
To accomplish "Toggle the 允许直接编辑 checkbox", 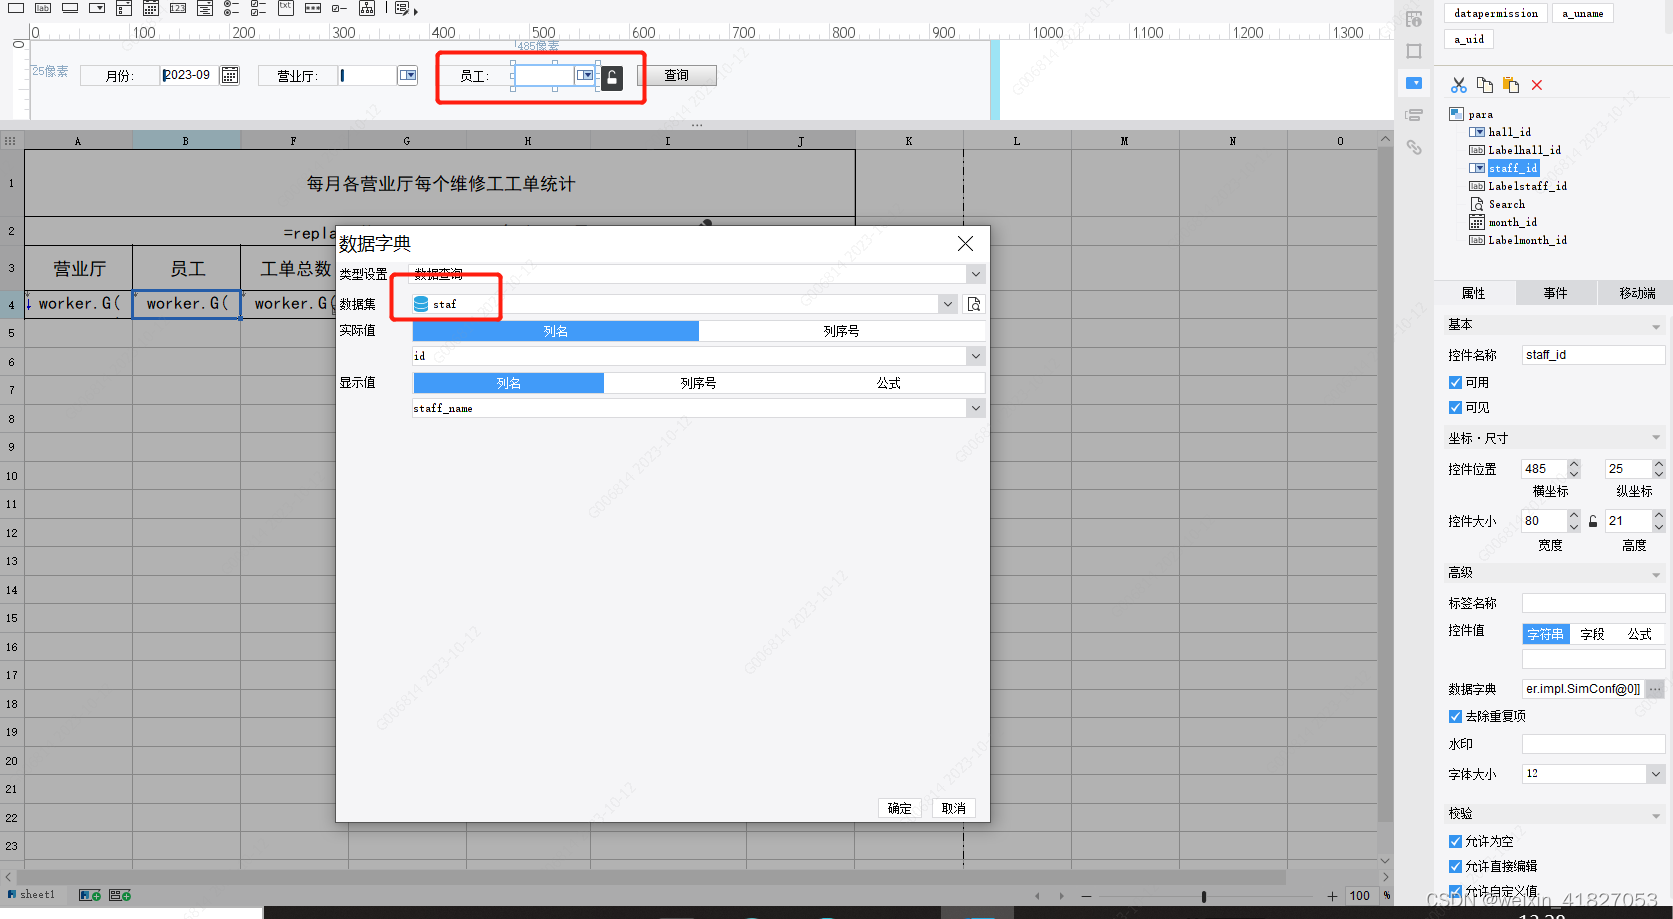I will [1455, 866].
